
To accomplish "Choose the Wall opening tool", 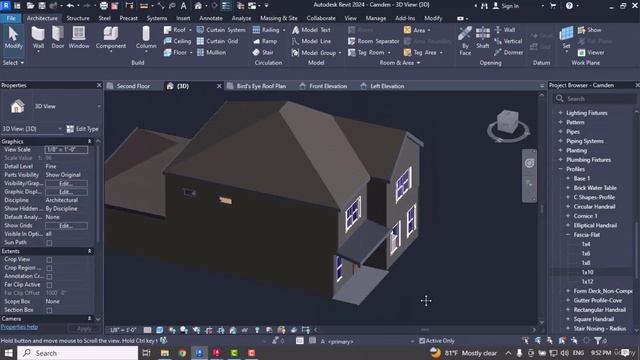I will tap(504, 30).
